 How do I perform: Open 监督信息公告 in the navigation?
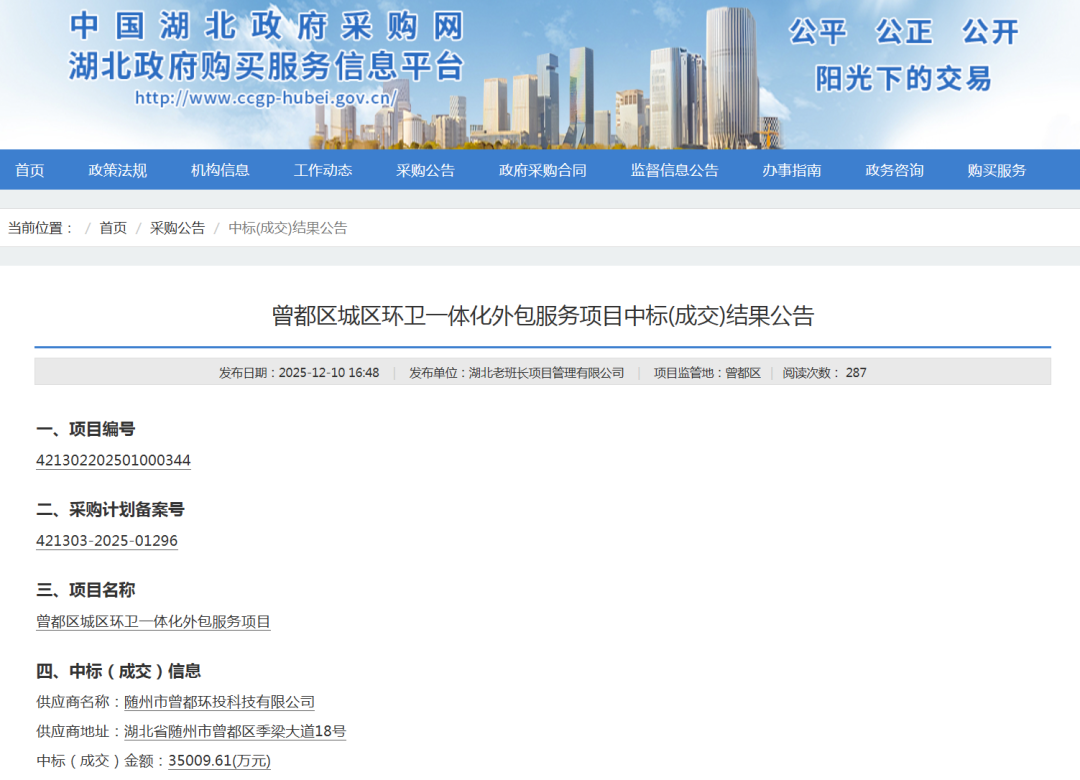click(x=674, y=170)
